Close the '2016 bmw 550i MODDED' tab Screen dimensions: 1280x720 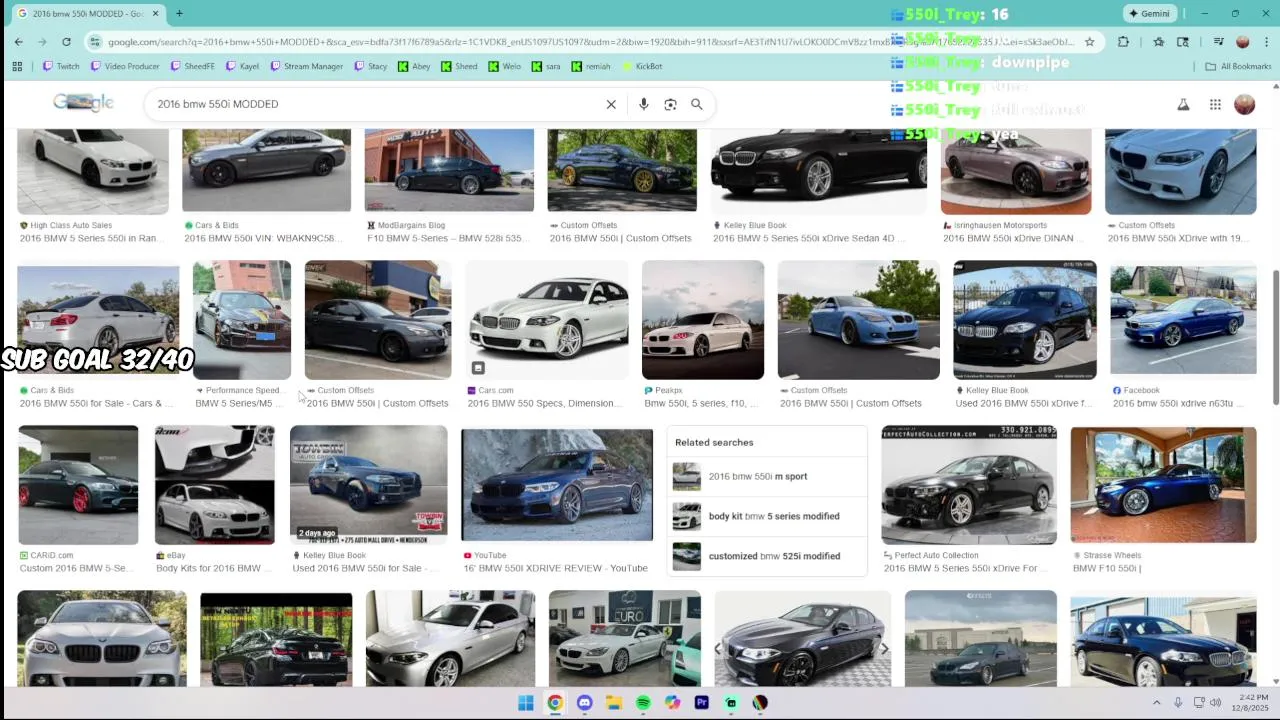155,13
